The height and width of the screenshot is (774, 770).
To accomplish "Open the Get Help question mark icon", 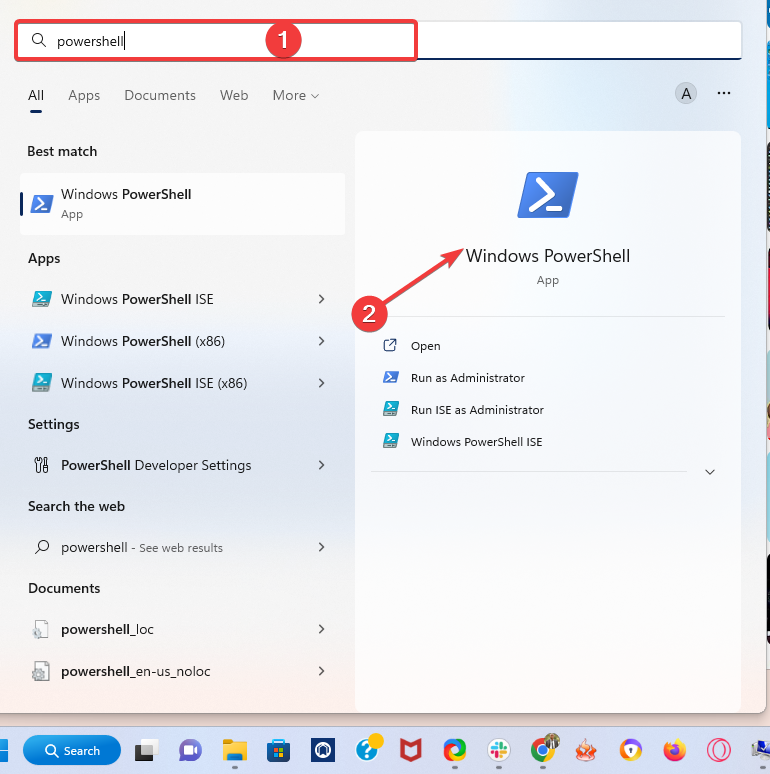I will pyautogui.click(x=368, y=749).
